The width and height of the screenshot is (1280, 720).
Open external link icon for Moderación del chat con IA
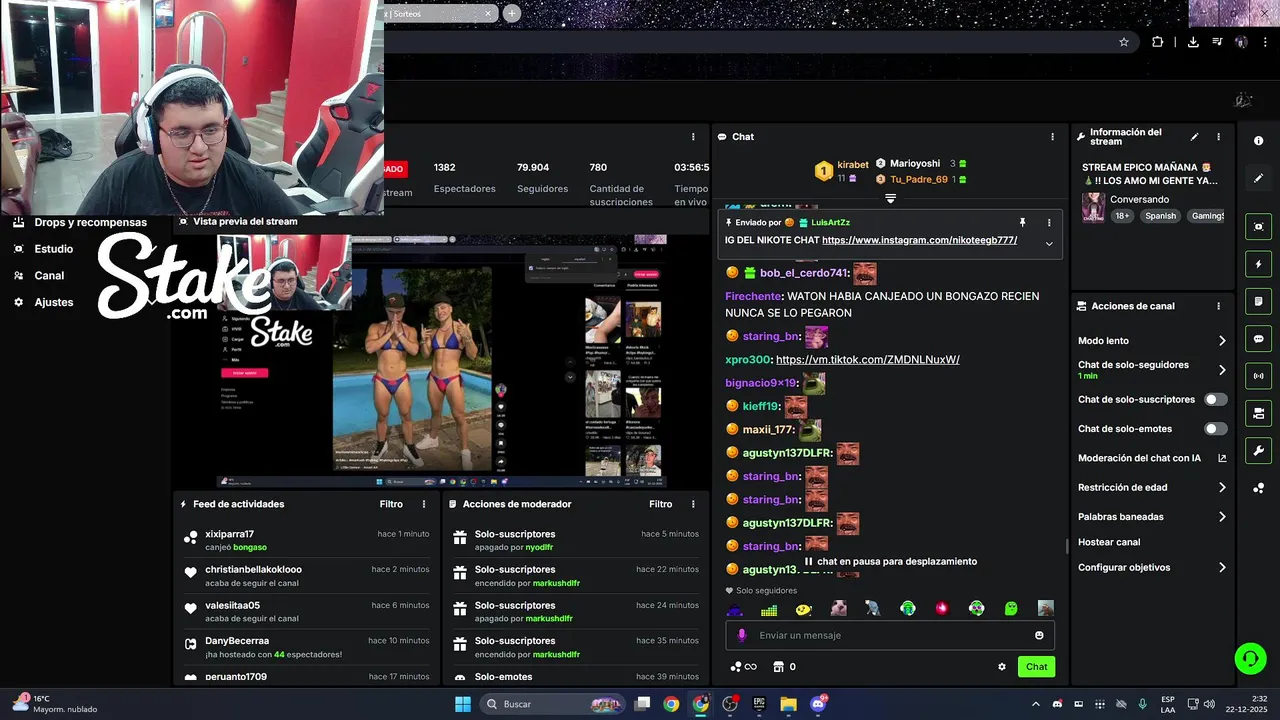[x=1222, y=458]
